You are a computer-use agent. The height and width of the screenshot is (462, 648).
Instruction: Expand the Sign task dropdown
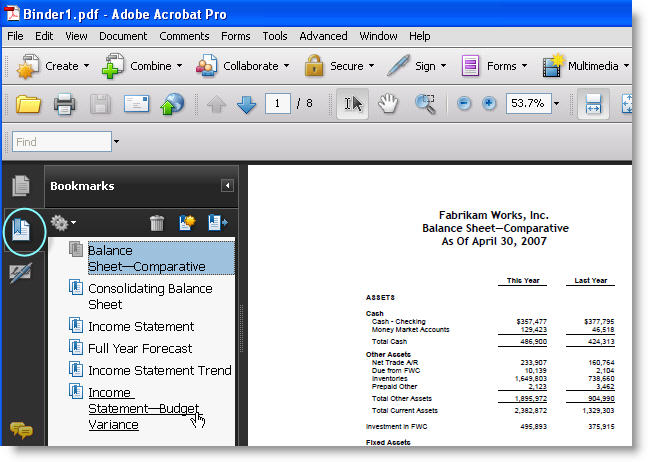(443, 66)
